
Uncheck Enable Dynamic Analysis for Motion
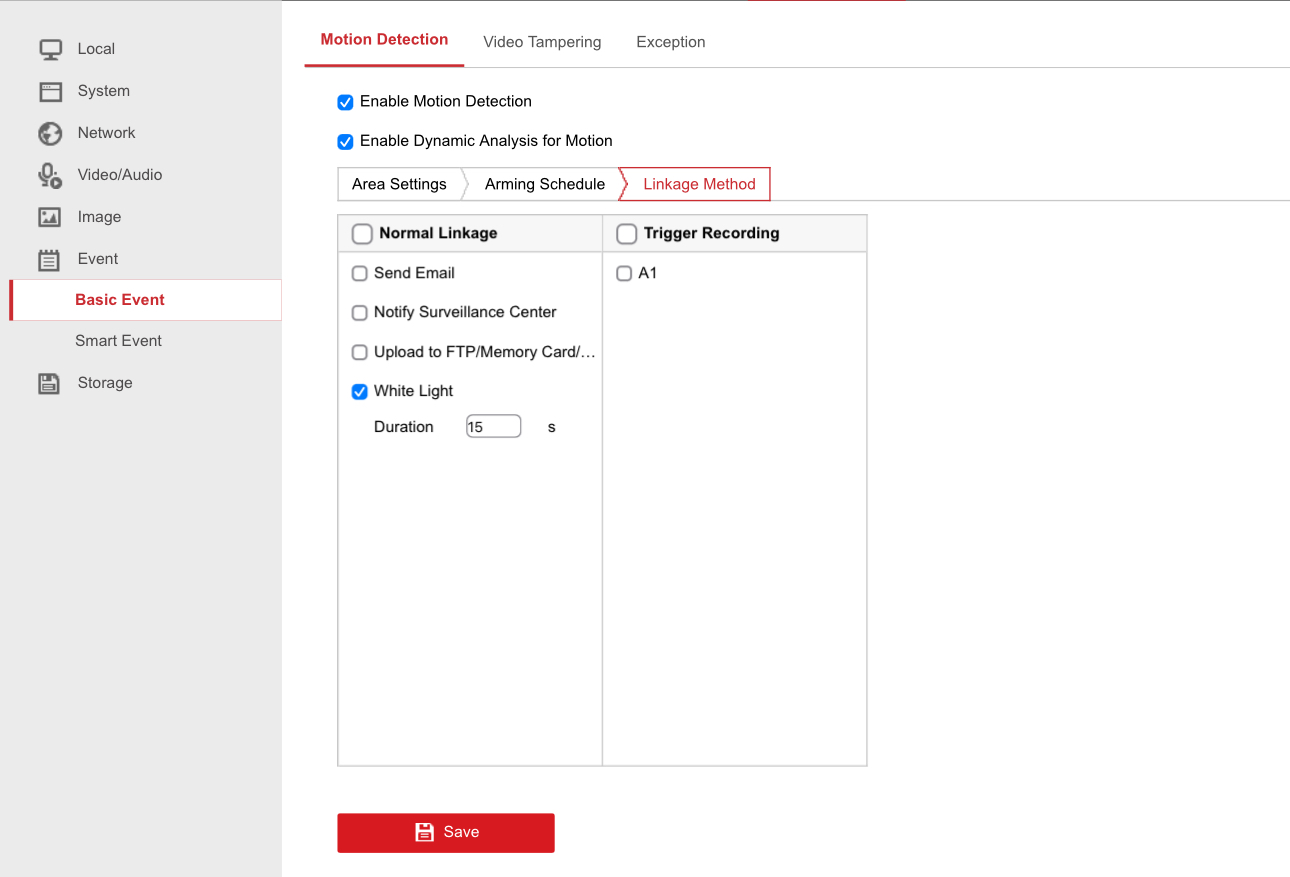[x=345, y=142]
